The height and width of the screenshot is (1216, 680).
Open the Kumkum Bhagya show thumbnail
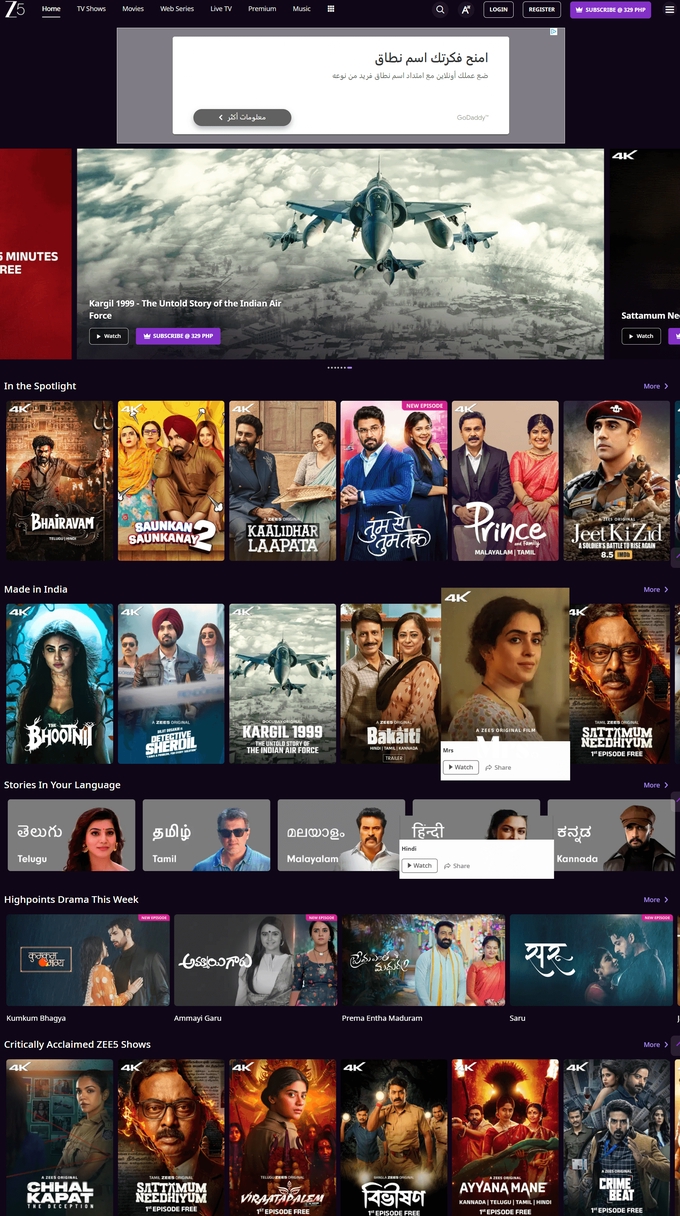[x=88, y=960]
